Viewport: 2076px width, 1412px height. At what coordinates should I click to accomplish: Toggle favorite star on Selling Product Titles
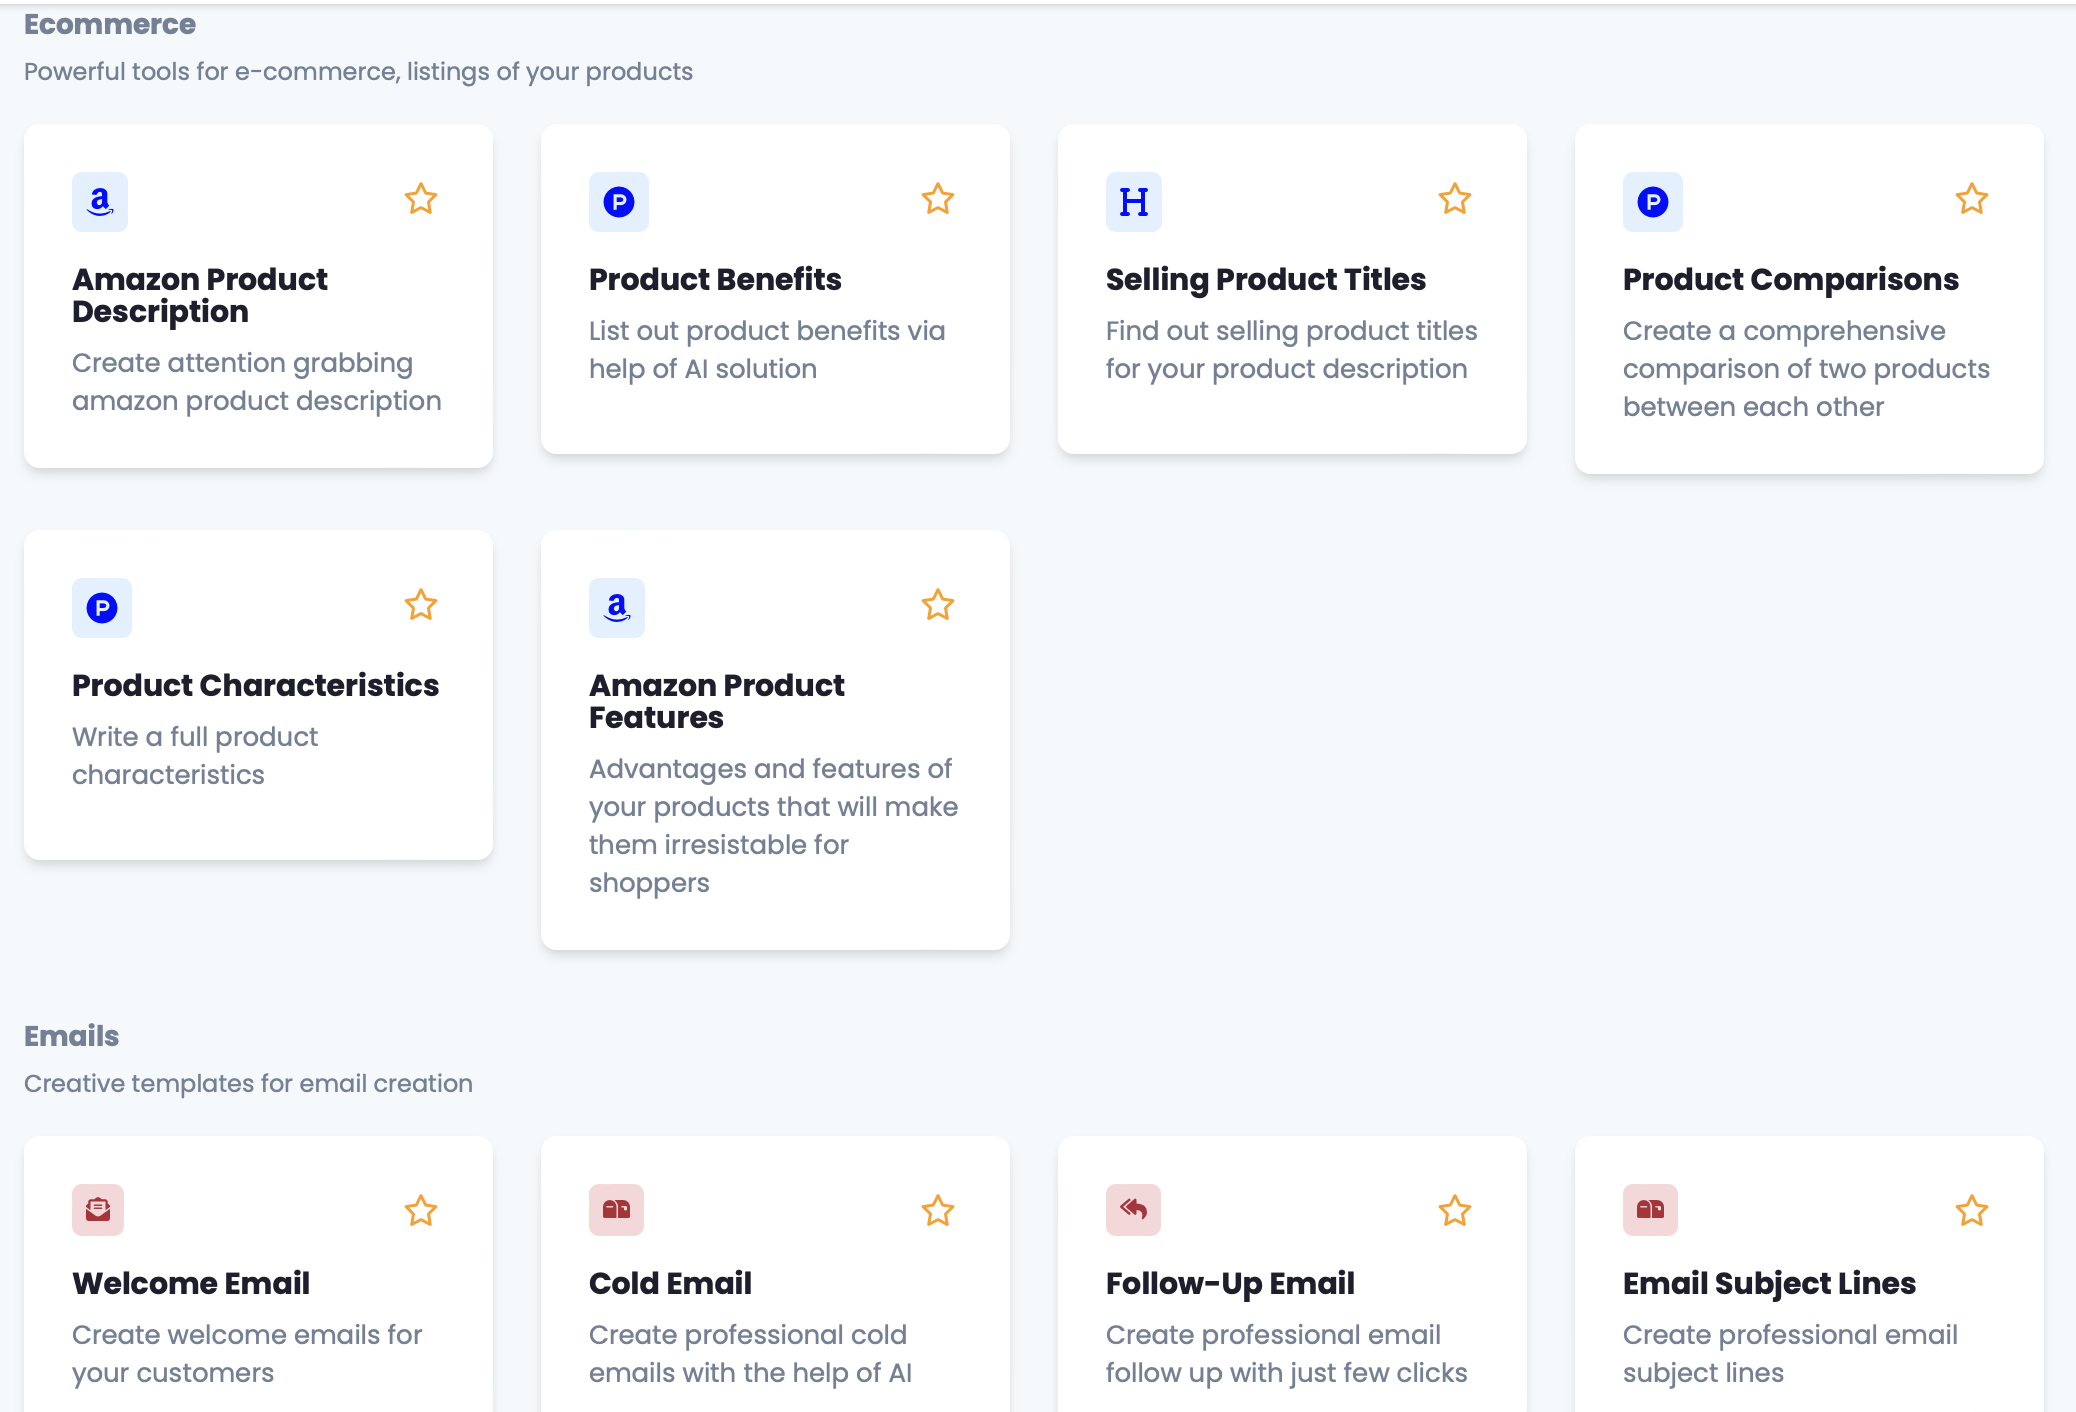click(1455, 199)
